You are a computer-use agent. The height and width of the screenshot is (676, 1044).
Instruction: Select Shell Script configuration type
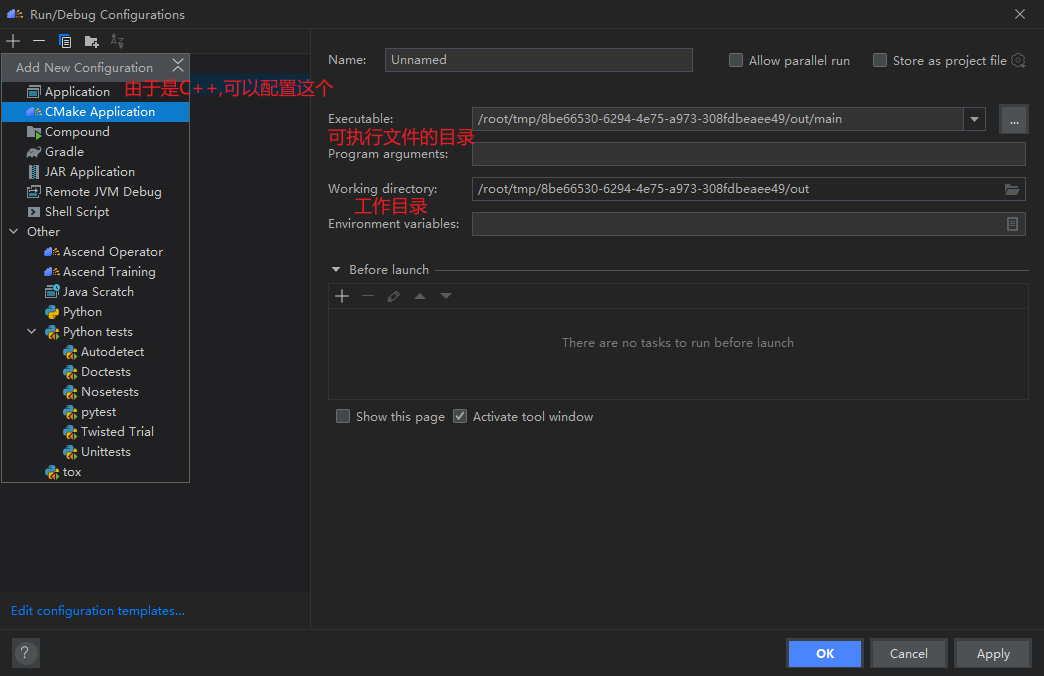coord(96,211)
